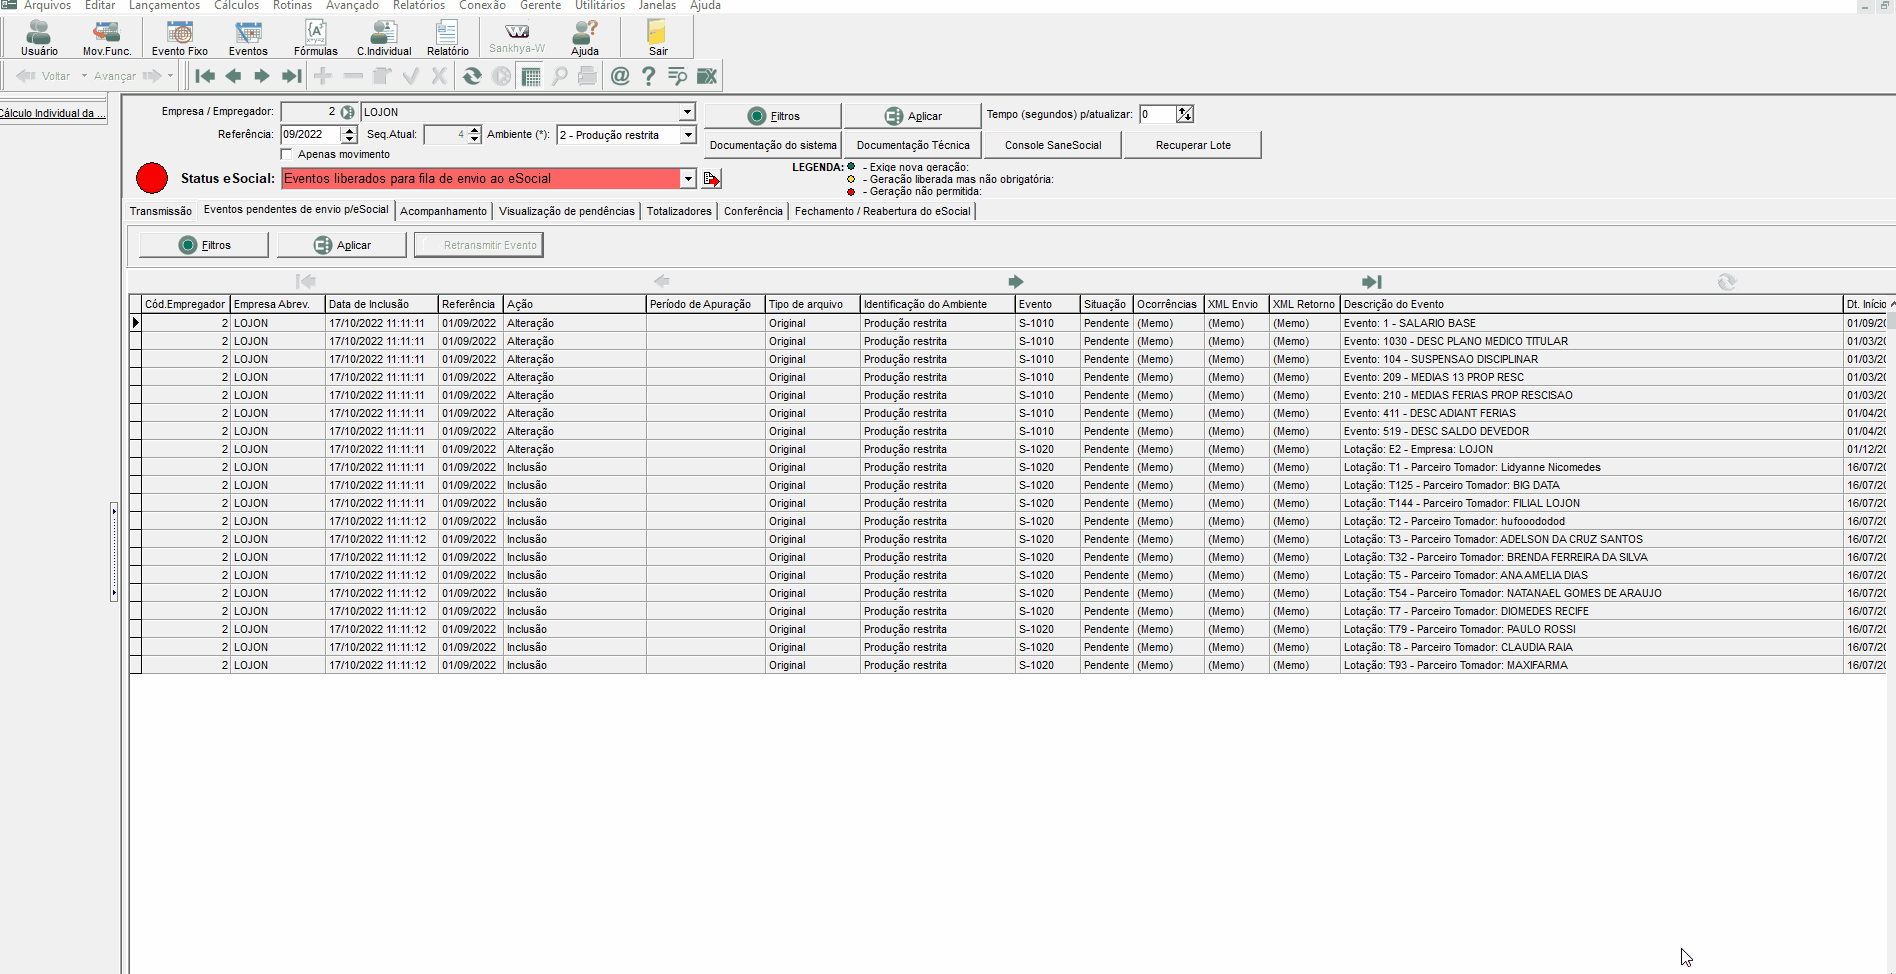Expand the Status eSocial dropdown
This screenshot has width=1896, height=974.
click(x=688, y=179)
